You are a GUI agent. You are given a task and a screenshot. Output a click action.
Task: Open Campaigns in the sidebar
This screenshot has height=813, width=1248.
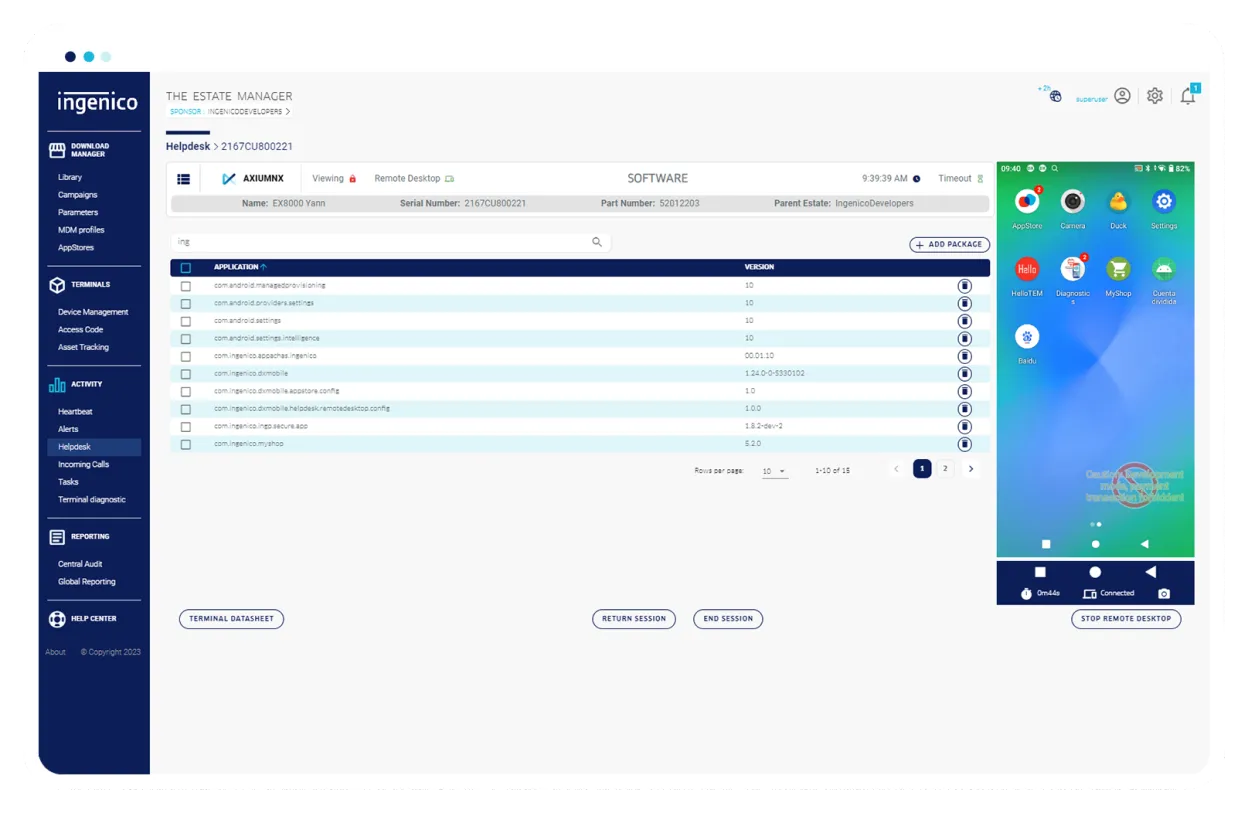pos(78,195)
